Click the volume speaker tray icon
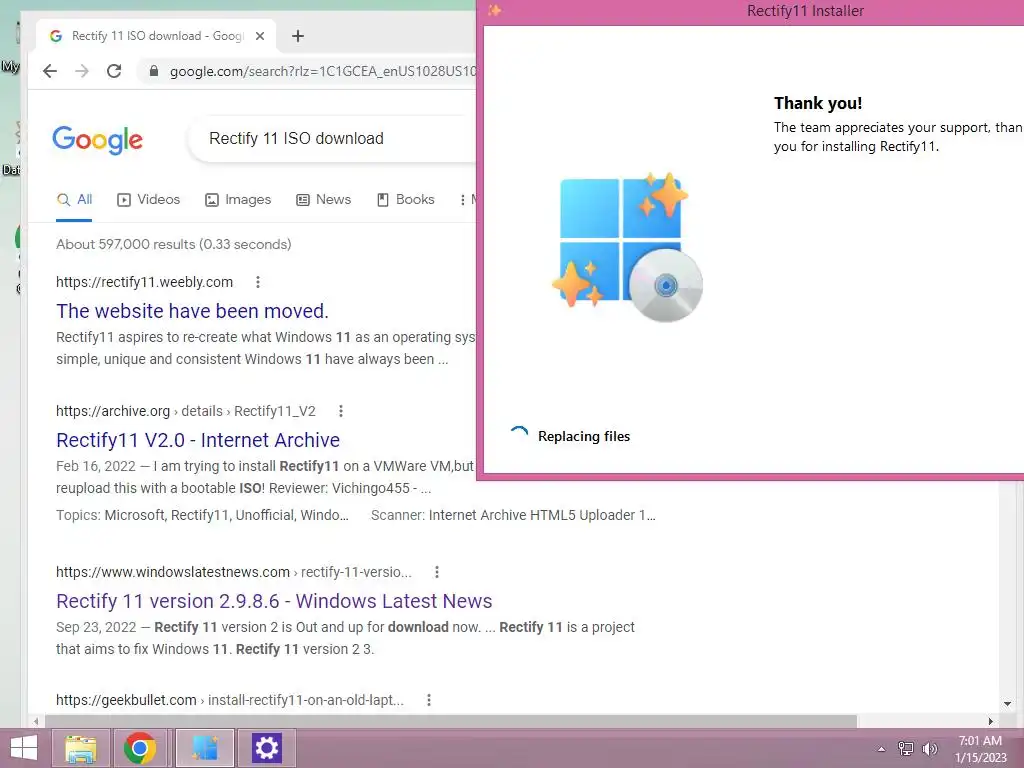The height and width of the screenshot is (768, 1024). click(930, 748)
